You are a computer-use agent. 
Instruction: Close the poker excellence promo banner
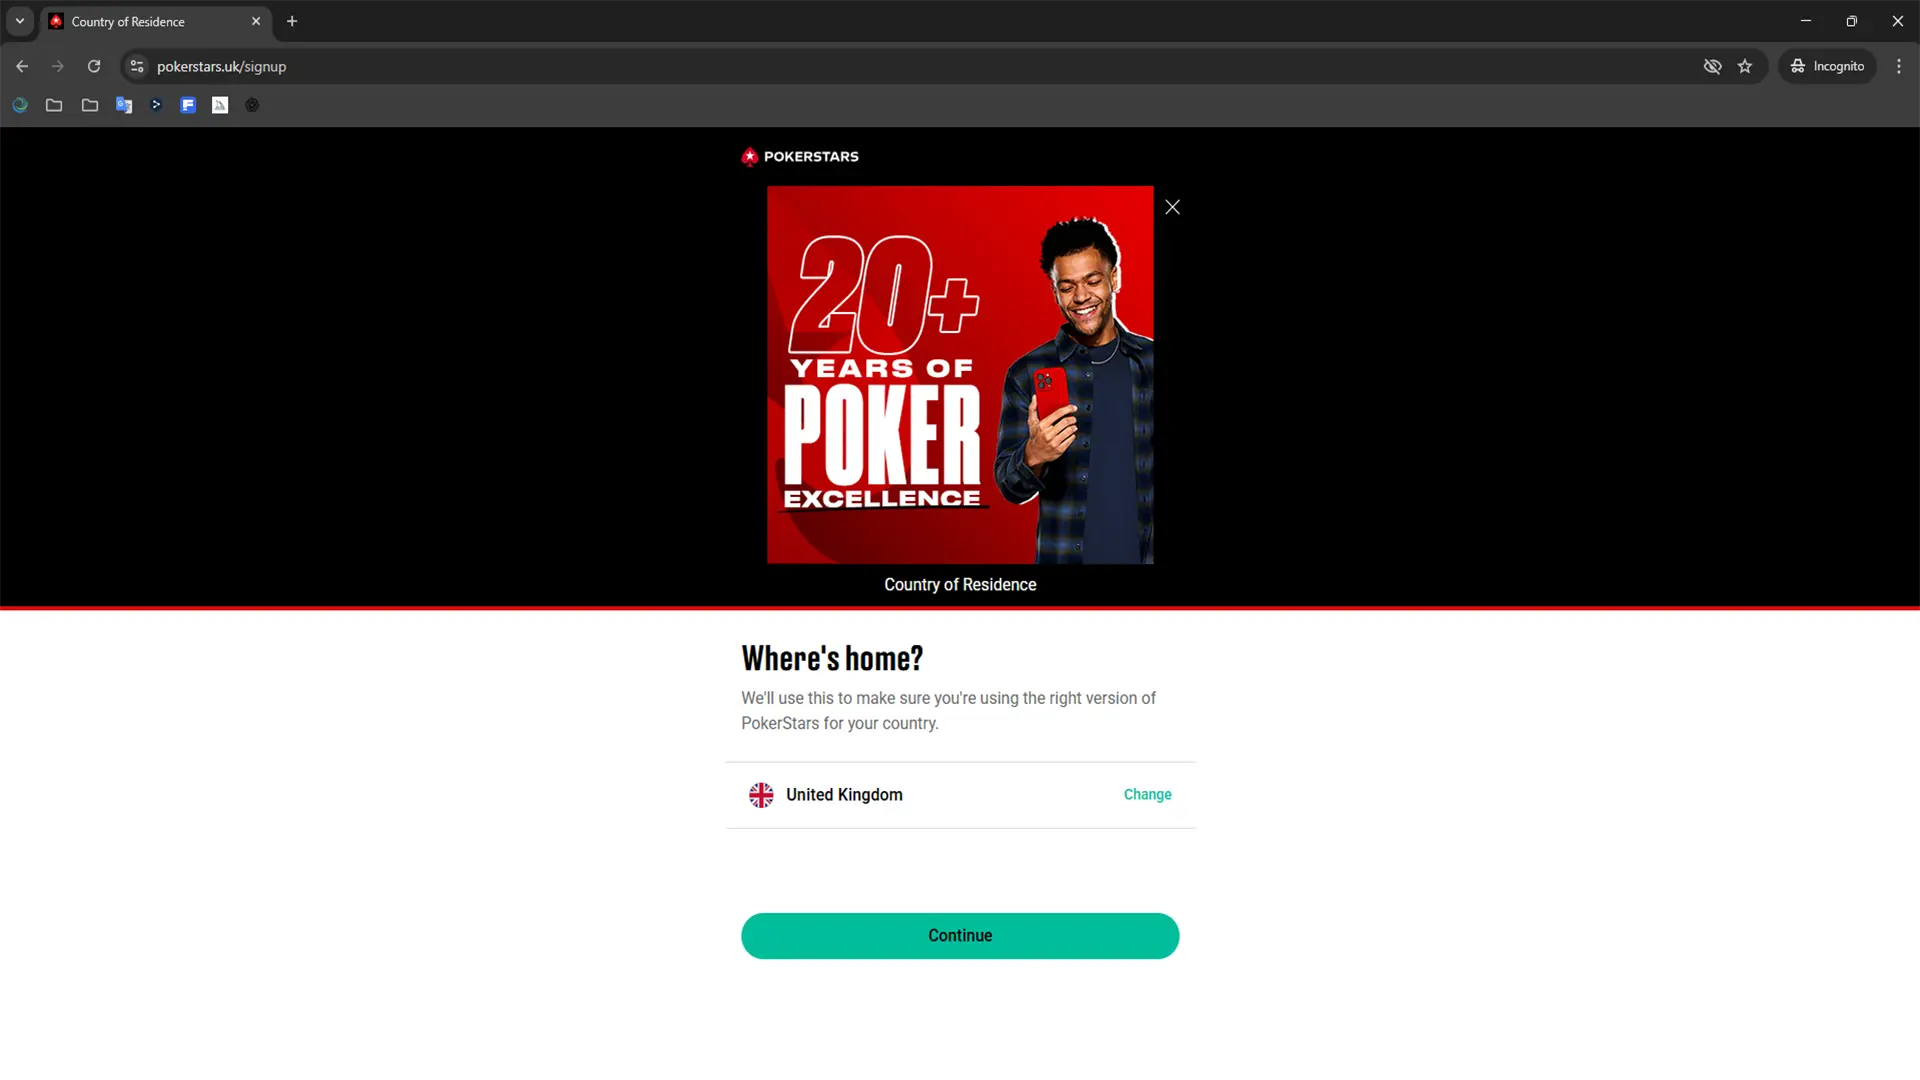pyautogui.click(x=1172, y=207)
